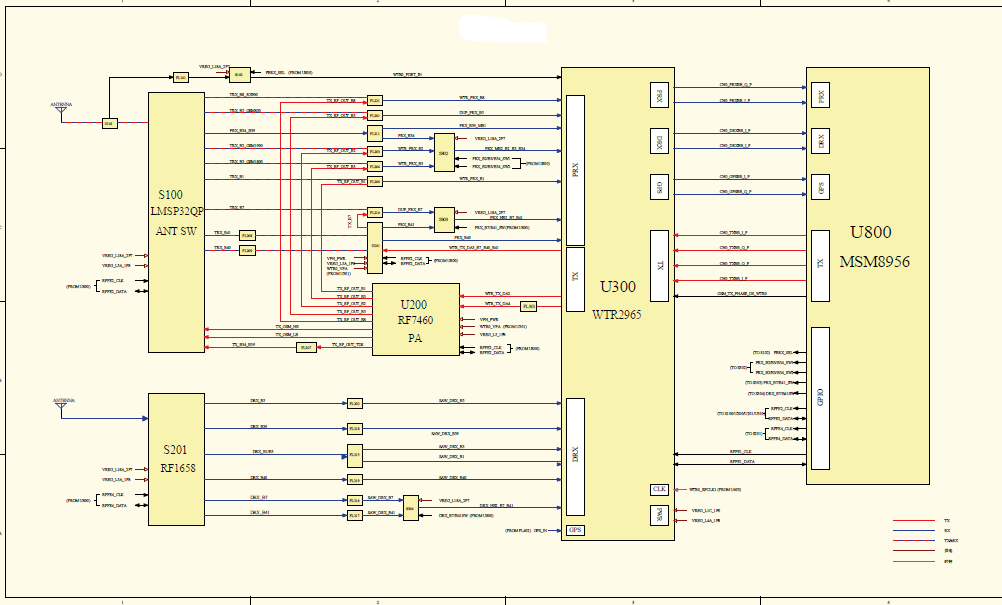Click the WTR_TX_DA4 net label
Screen dimensions: 1002x605
[x=497, y=303]
